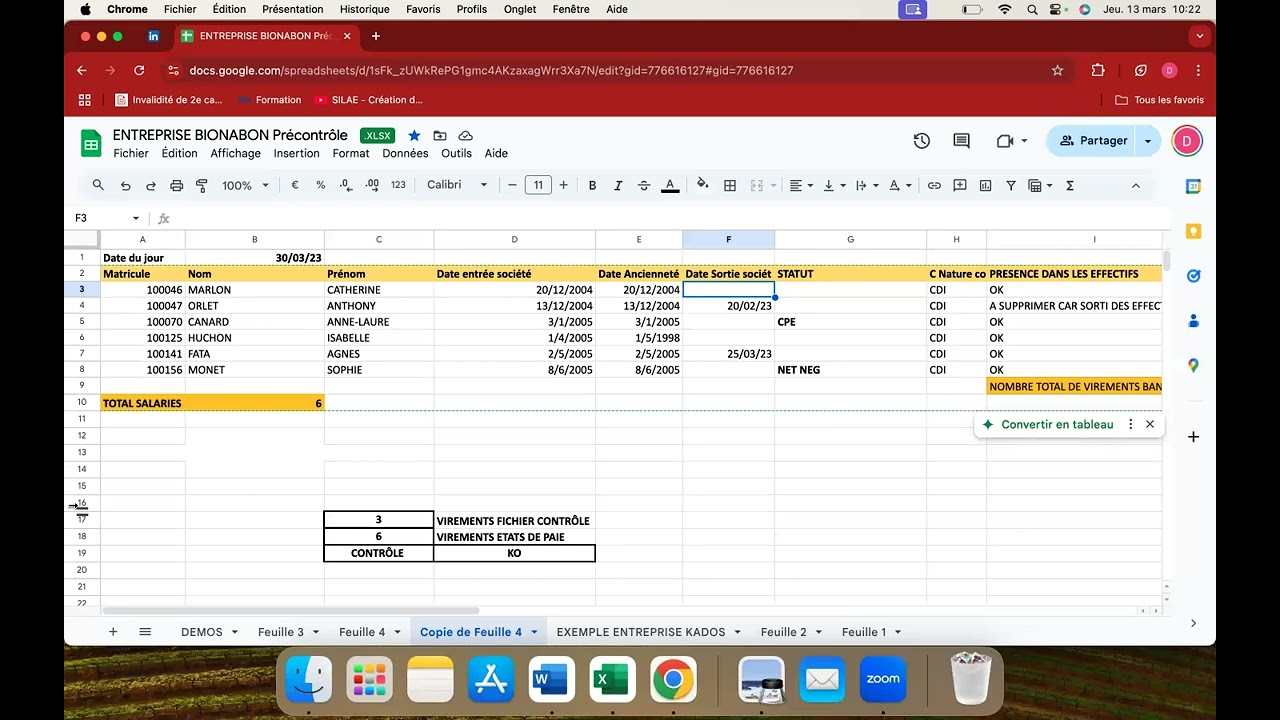The image size is (1280, 720).
Task: Open the table suggestion options menu
Action: pyautogui.click(x=1131, y=424)
